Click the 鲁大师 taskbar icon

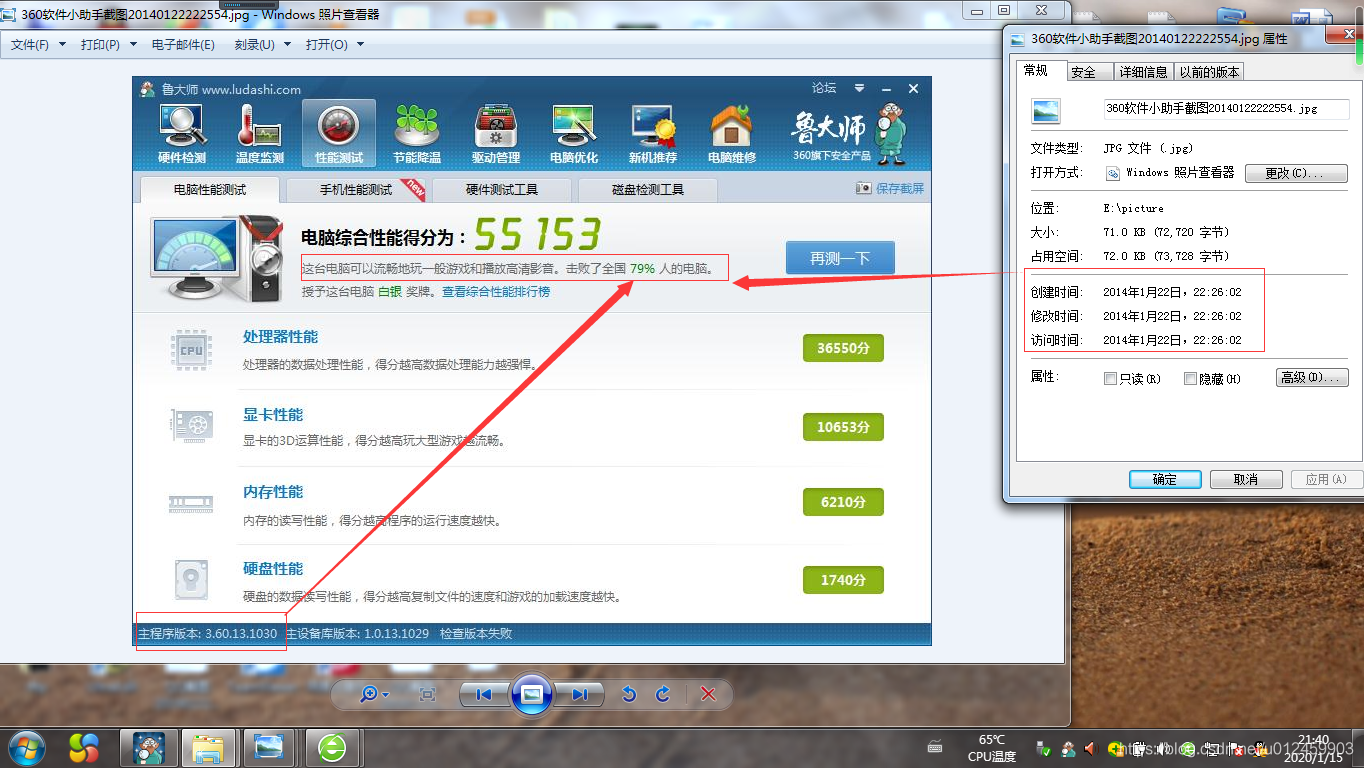click(x=150, y=747)
